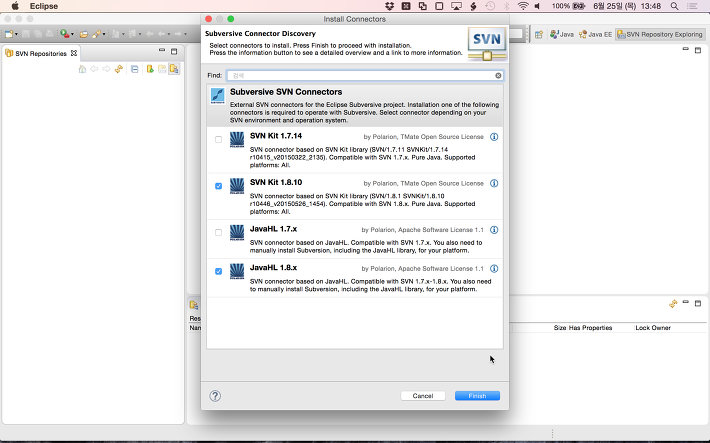Minimize the bottom properties panel
The image size is (710, 443).
point(686,302)
